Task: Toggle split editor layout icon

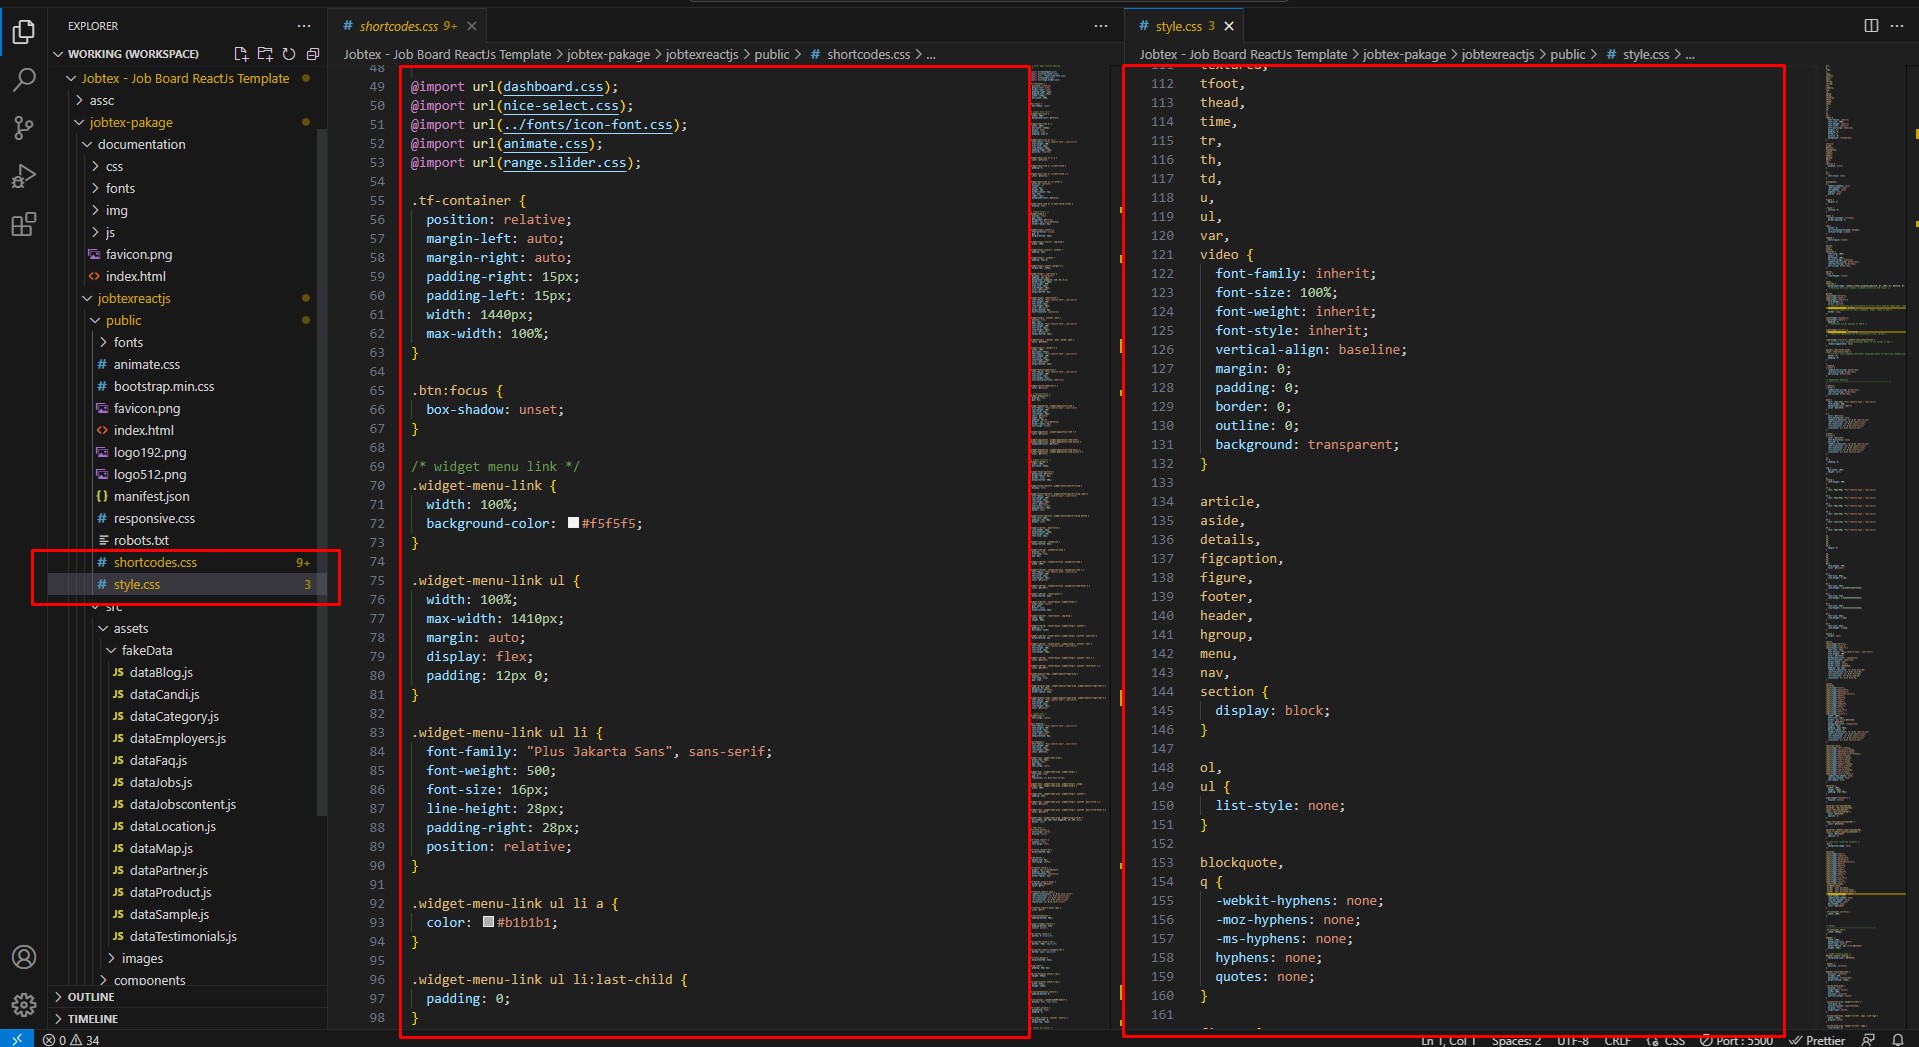Action: click(1871, 26)
